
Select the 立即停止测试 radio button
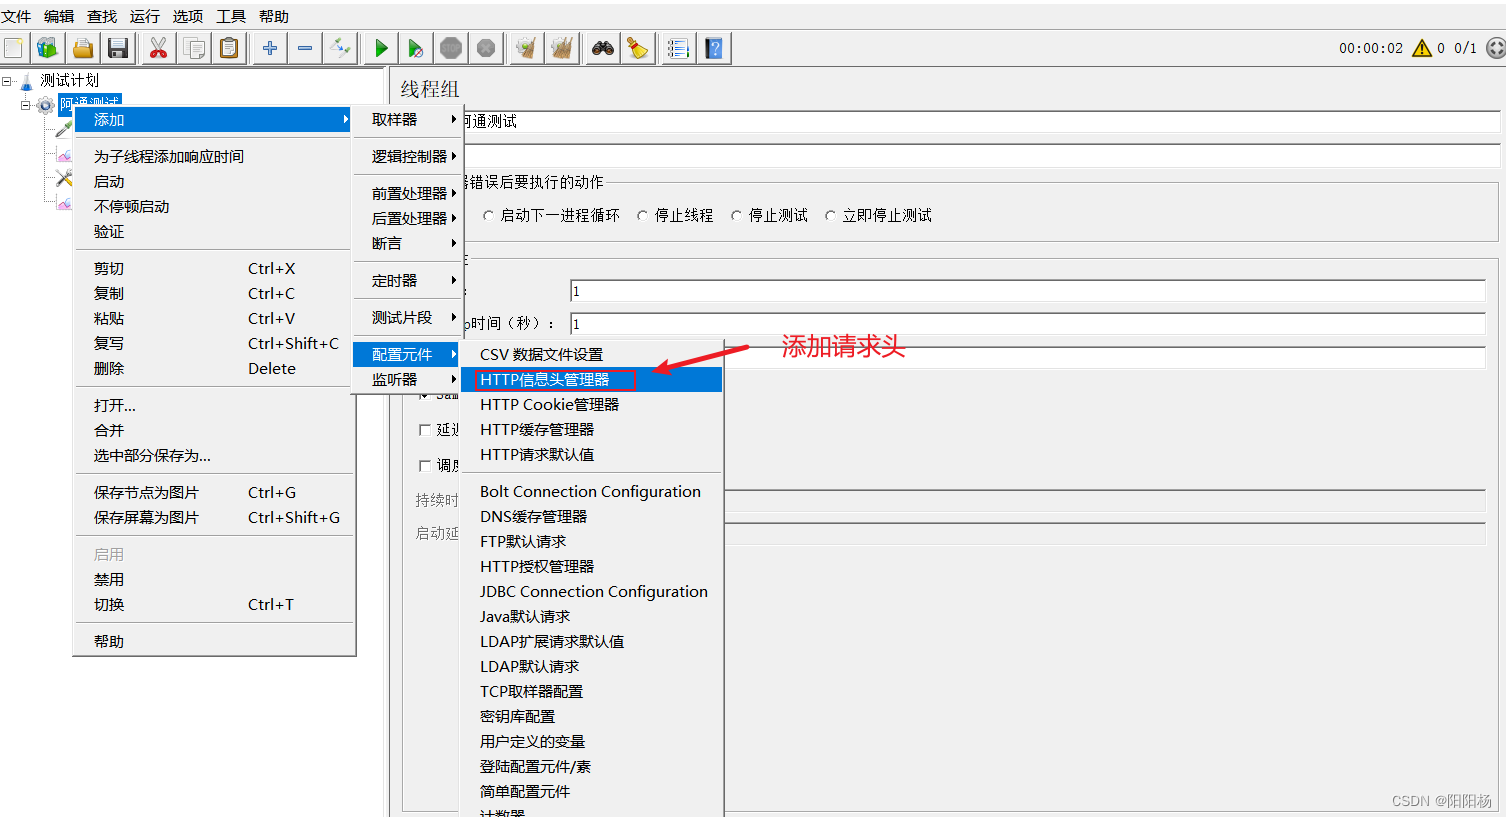pos(830,215)
